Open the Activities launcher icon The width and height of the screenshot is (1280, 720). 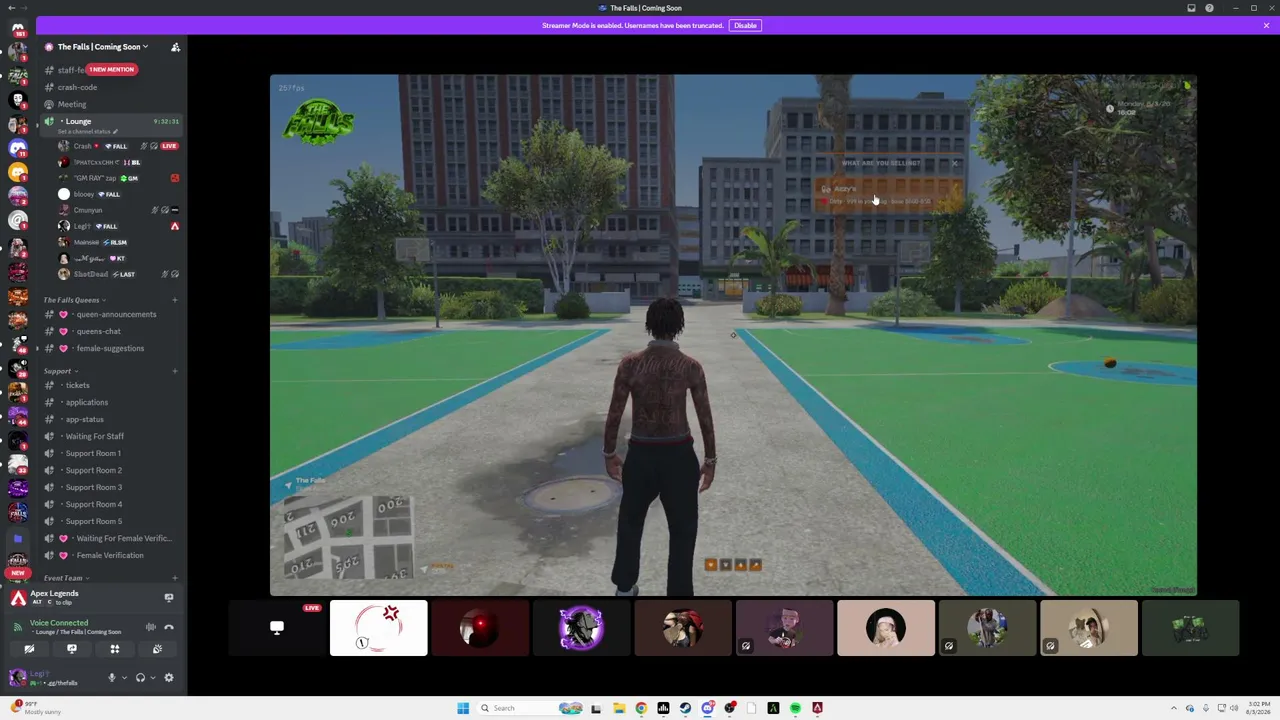(x=115, y=649)
